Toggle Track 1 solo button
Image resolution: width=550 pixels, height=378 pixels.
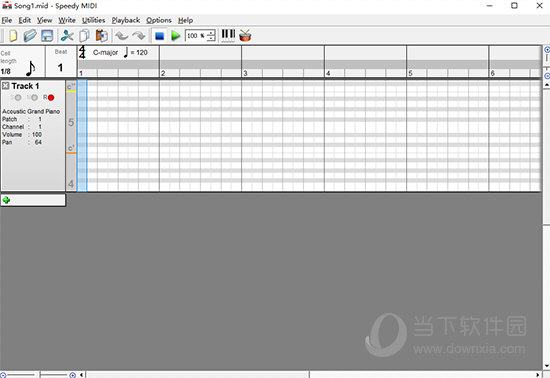point(17,97)
